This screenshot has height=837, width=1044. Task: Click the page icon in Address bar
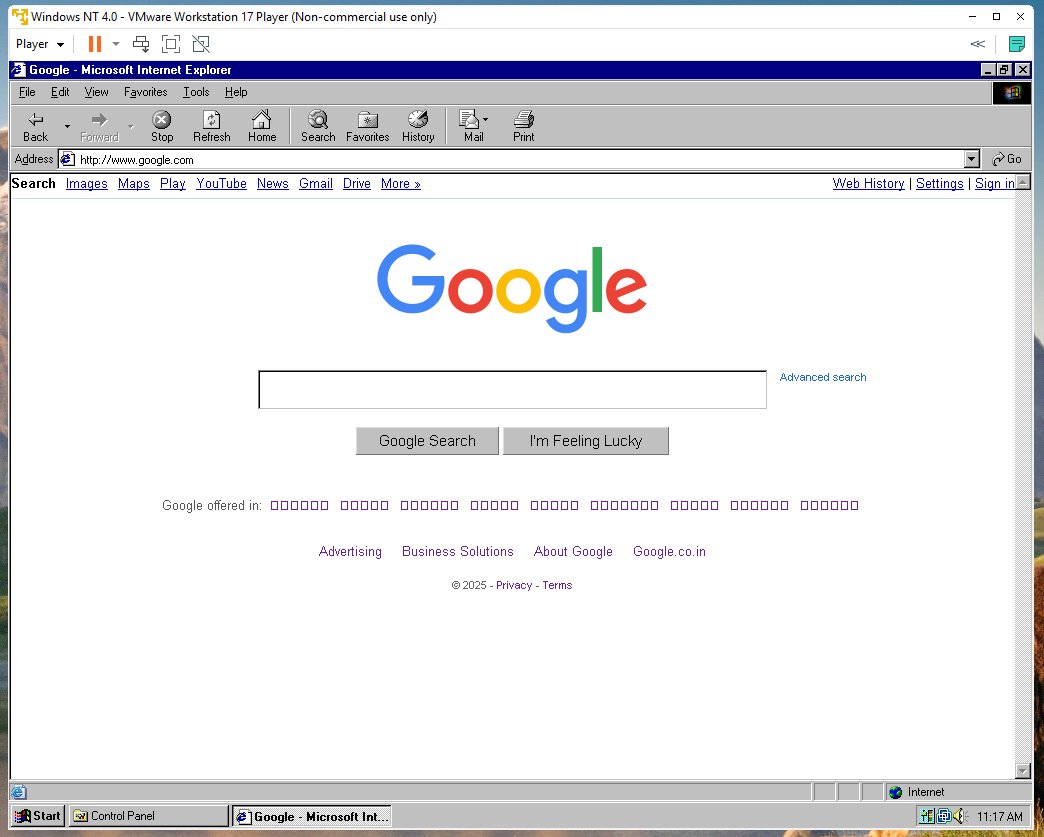[x=67, y=159]
